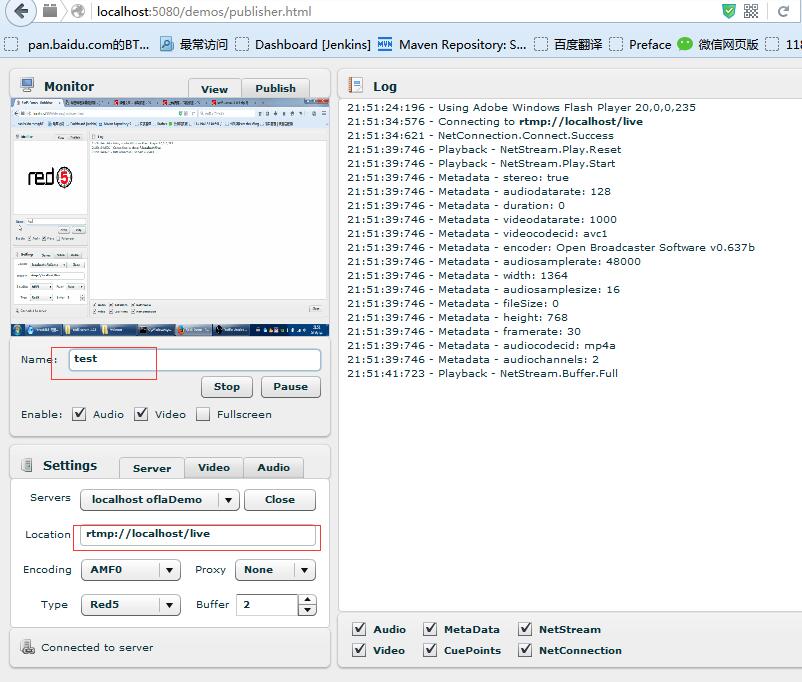
Task: Increase the Buffer value stepper
Action: (307, 599)
